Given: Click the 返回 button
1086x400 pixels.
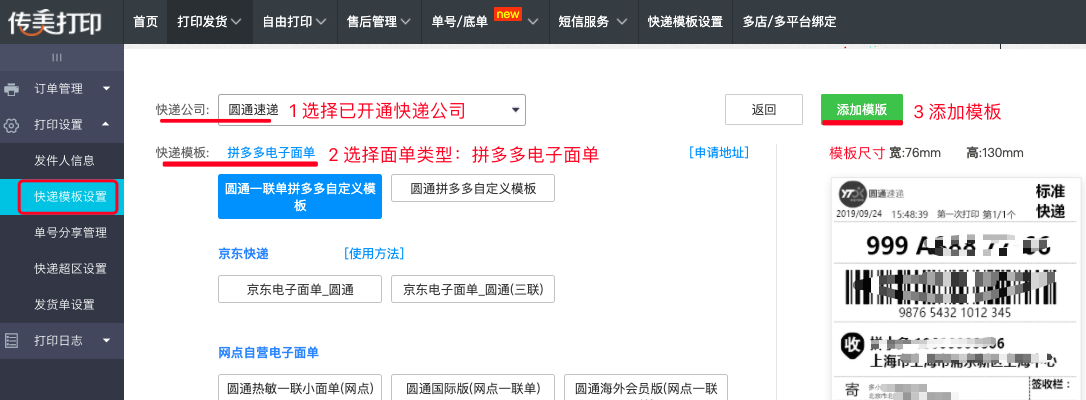Looking at the screenshot, I should pyautogui.click(x=763, y=109).
